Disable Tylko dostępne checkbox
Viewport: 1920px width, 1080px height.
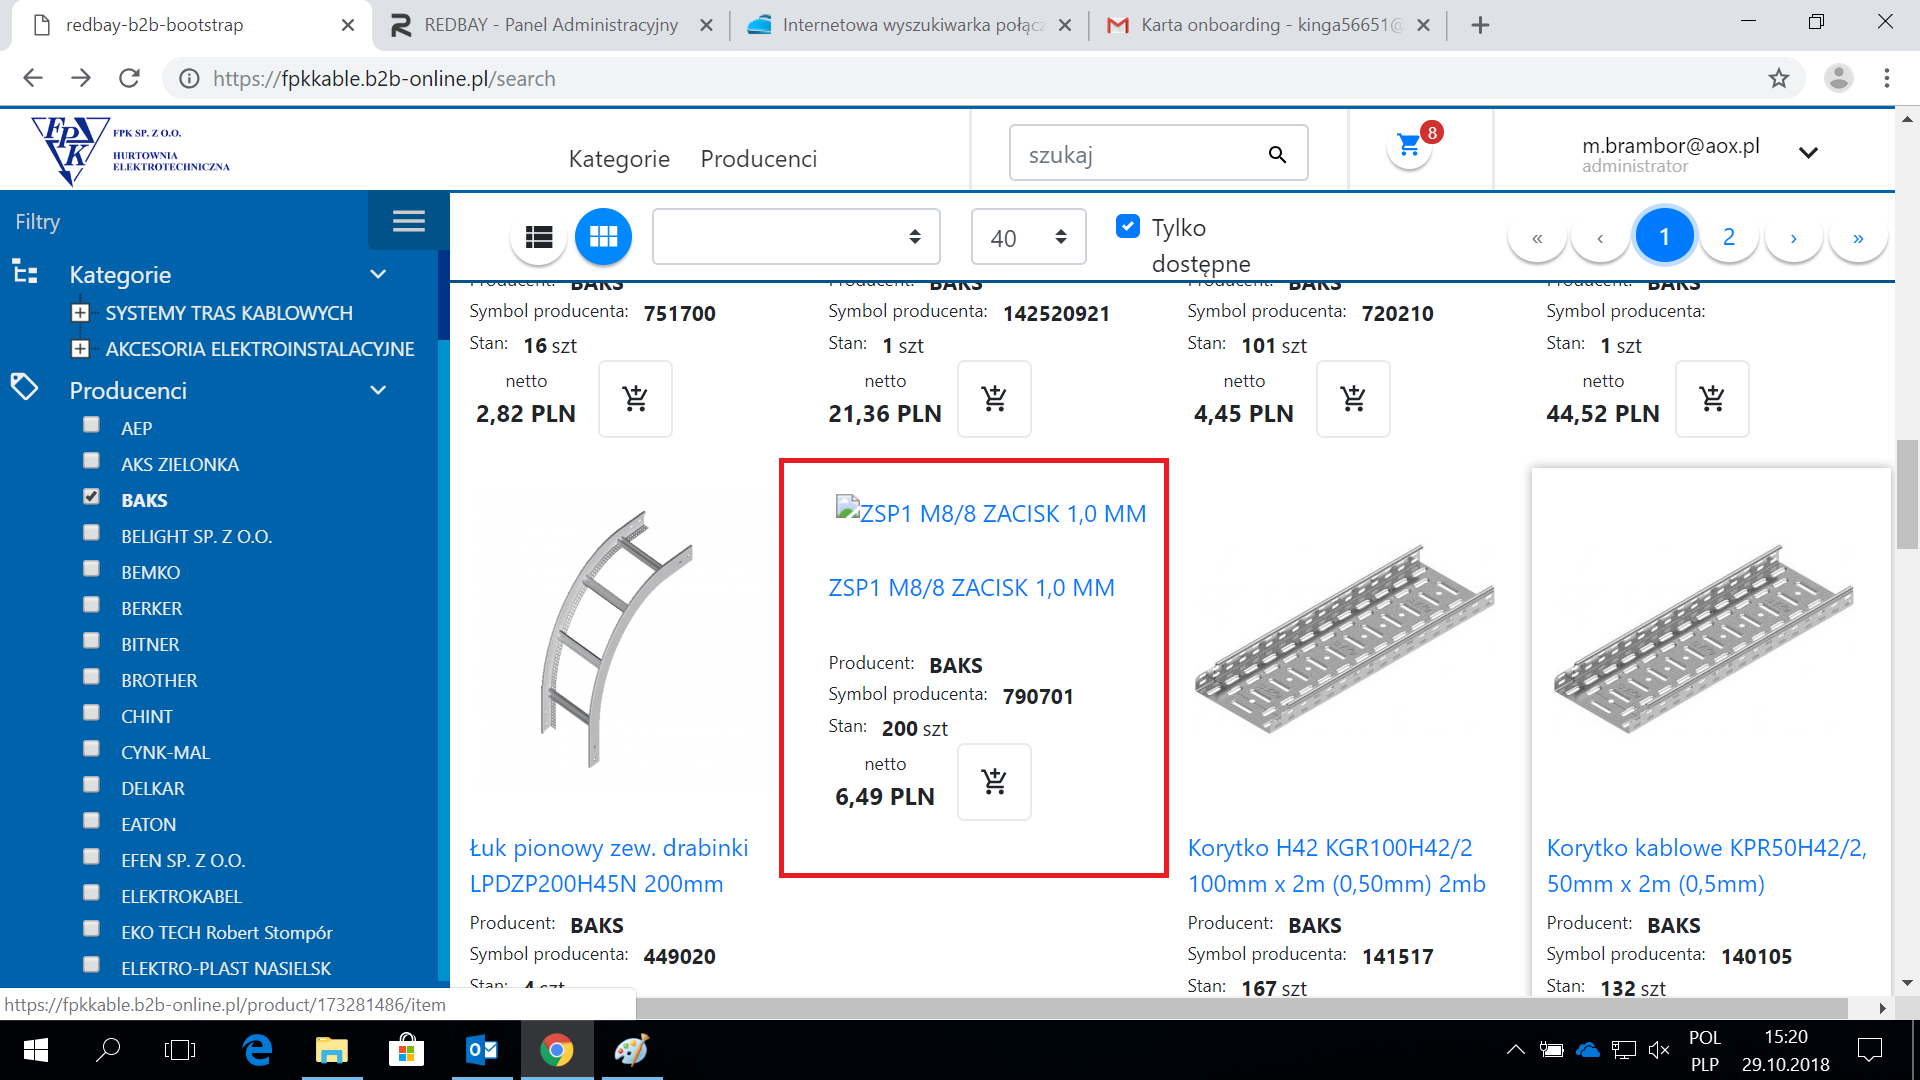point(1127,226)
